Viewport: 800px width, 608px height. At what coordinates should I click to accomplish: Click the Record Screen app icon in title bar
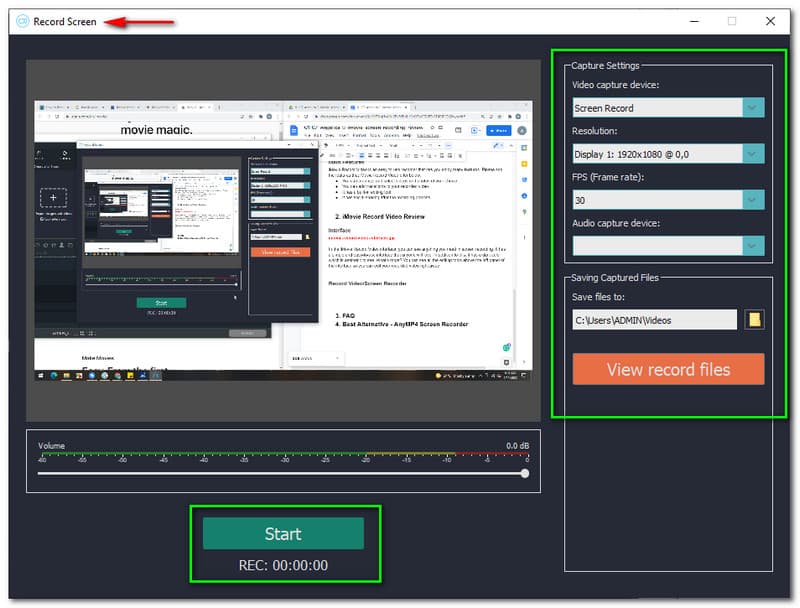[22, 21]
